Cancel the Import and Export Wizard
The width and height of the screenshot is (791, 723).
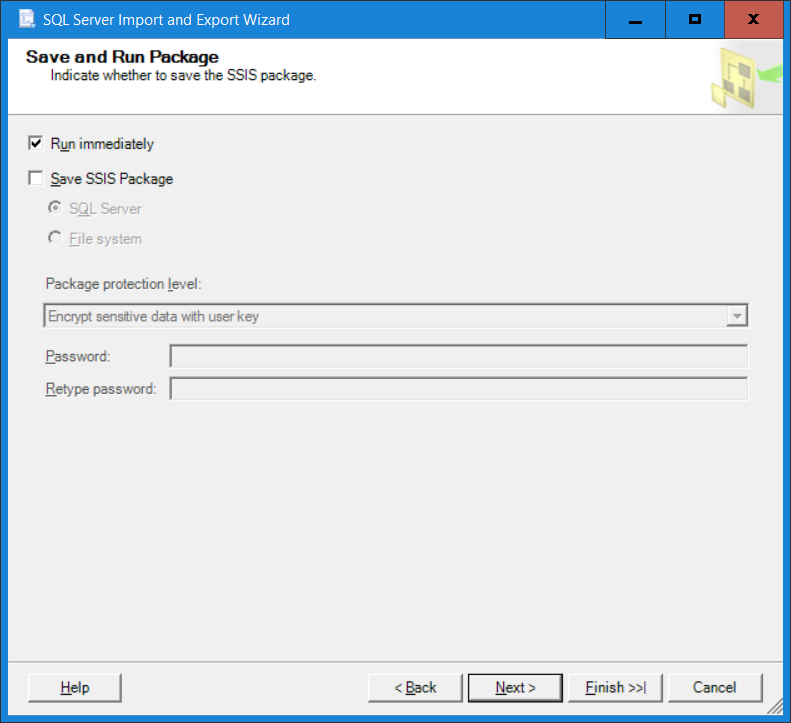[x=715, y=688]
